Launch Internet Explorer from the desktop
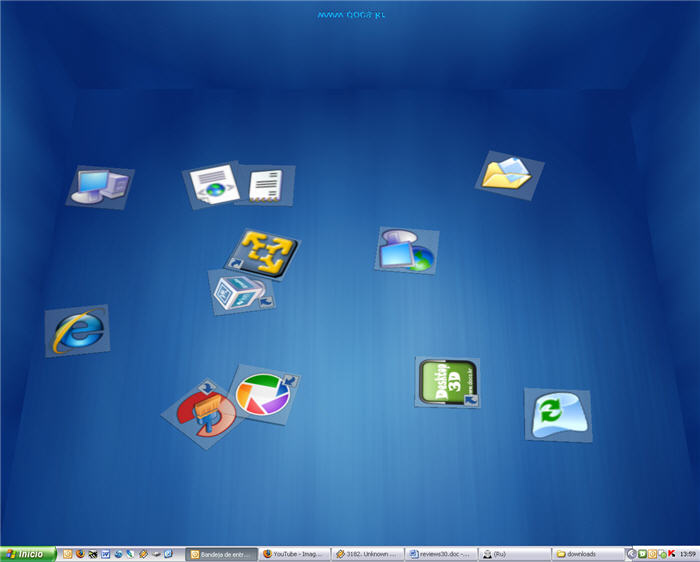 (x=77, y=331)
